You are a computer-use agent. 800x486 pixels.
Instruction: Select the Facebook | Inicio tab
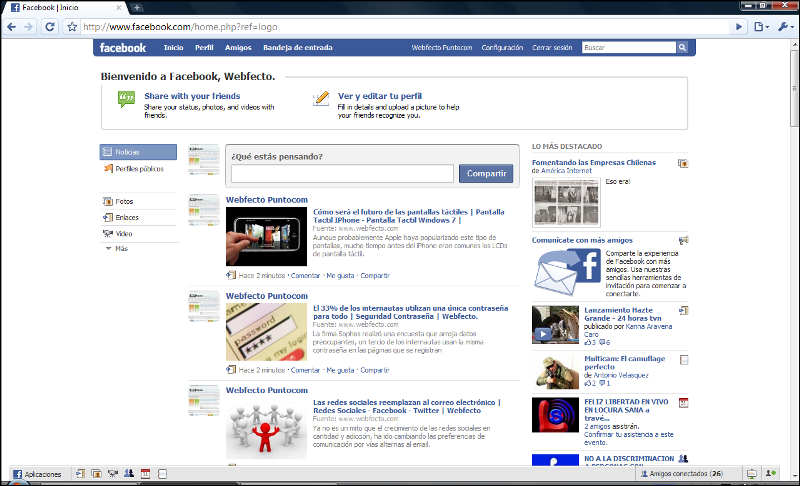pos(66,8)
